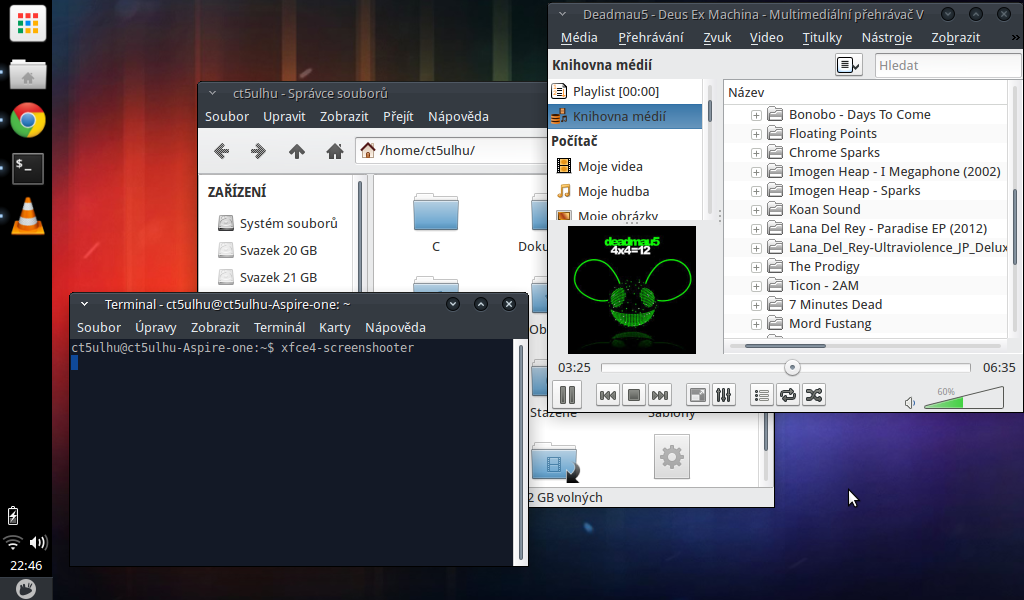The width and height of the screenshot is (1024, 600).
Task: Open applications menu grid icon in panel
Action: pyautogui.click(x=27, y=24)
